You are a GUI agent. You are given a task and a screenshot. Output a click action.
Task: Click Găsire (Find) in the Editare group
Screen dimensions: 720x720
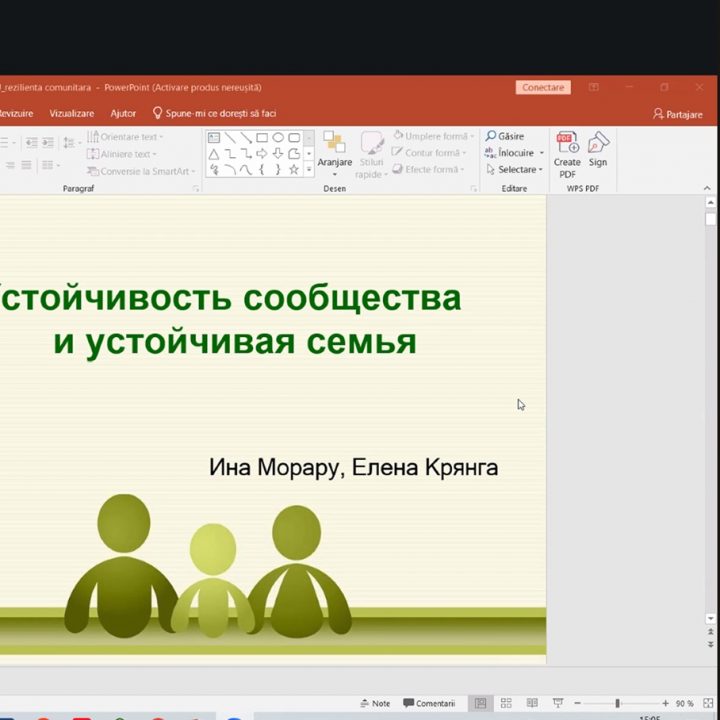tap(505, 136)
